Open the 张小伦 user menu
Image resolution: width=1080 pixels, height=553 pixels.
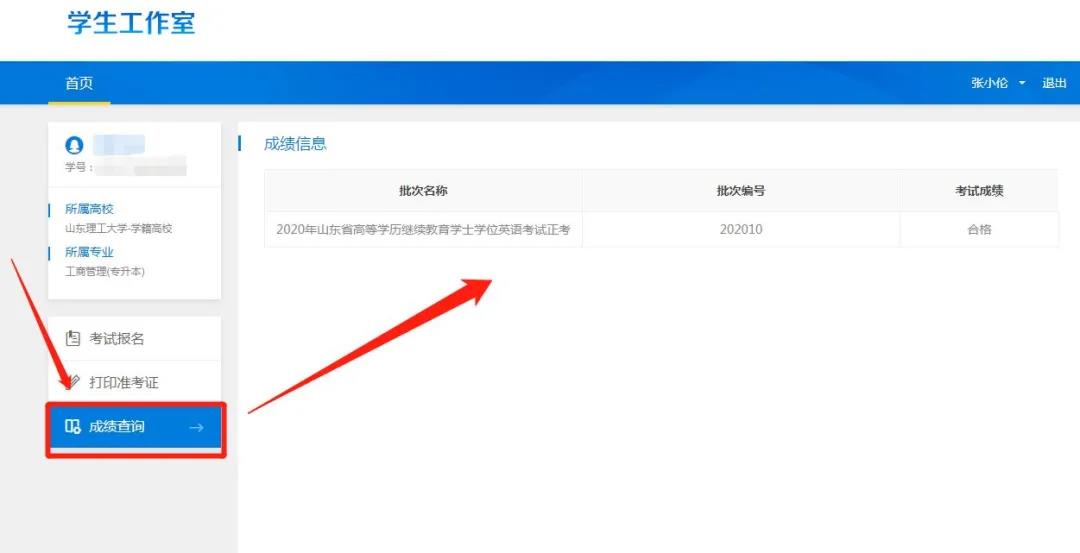[989, 83]
